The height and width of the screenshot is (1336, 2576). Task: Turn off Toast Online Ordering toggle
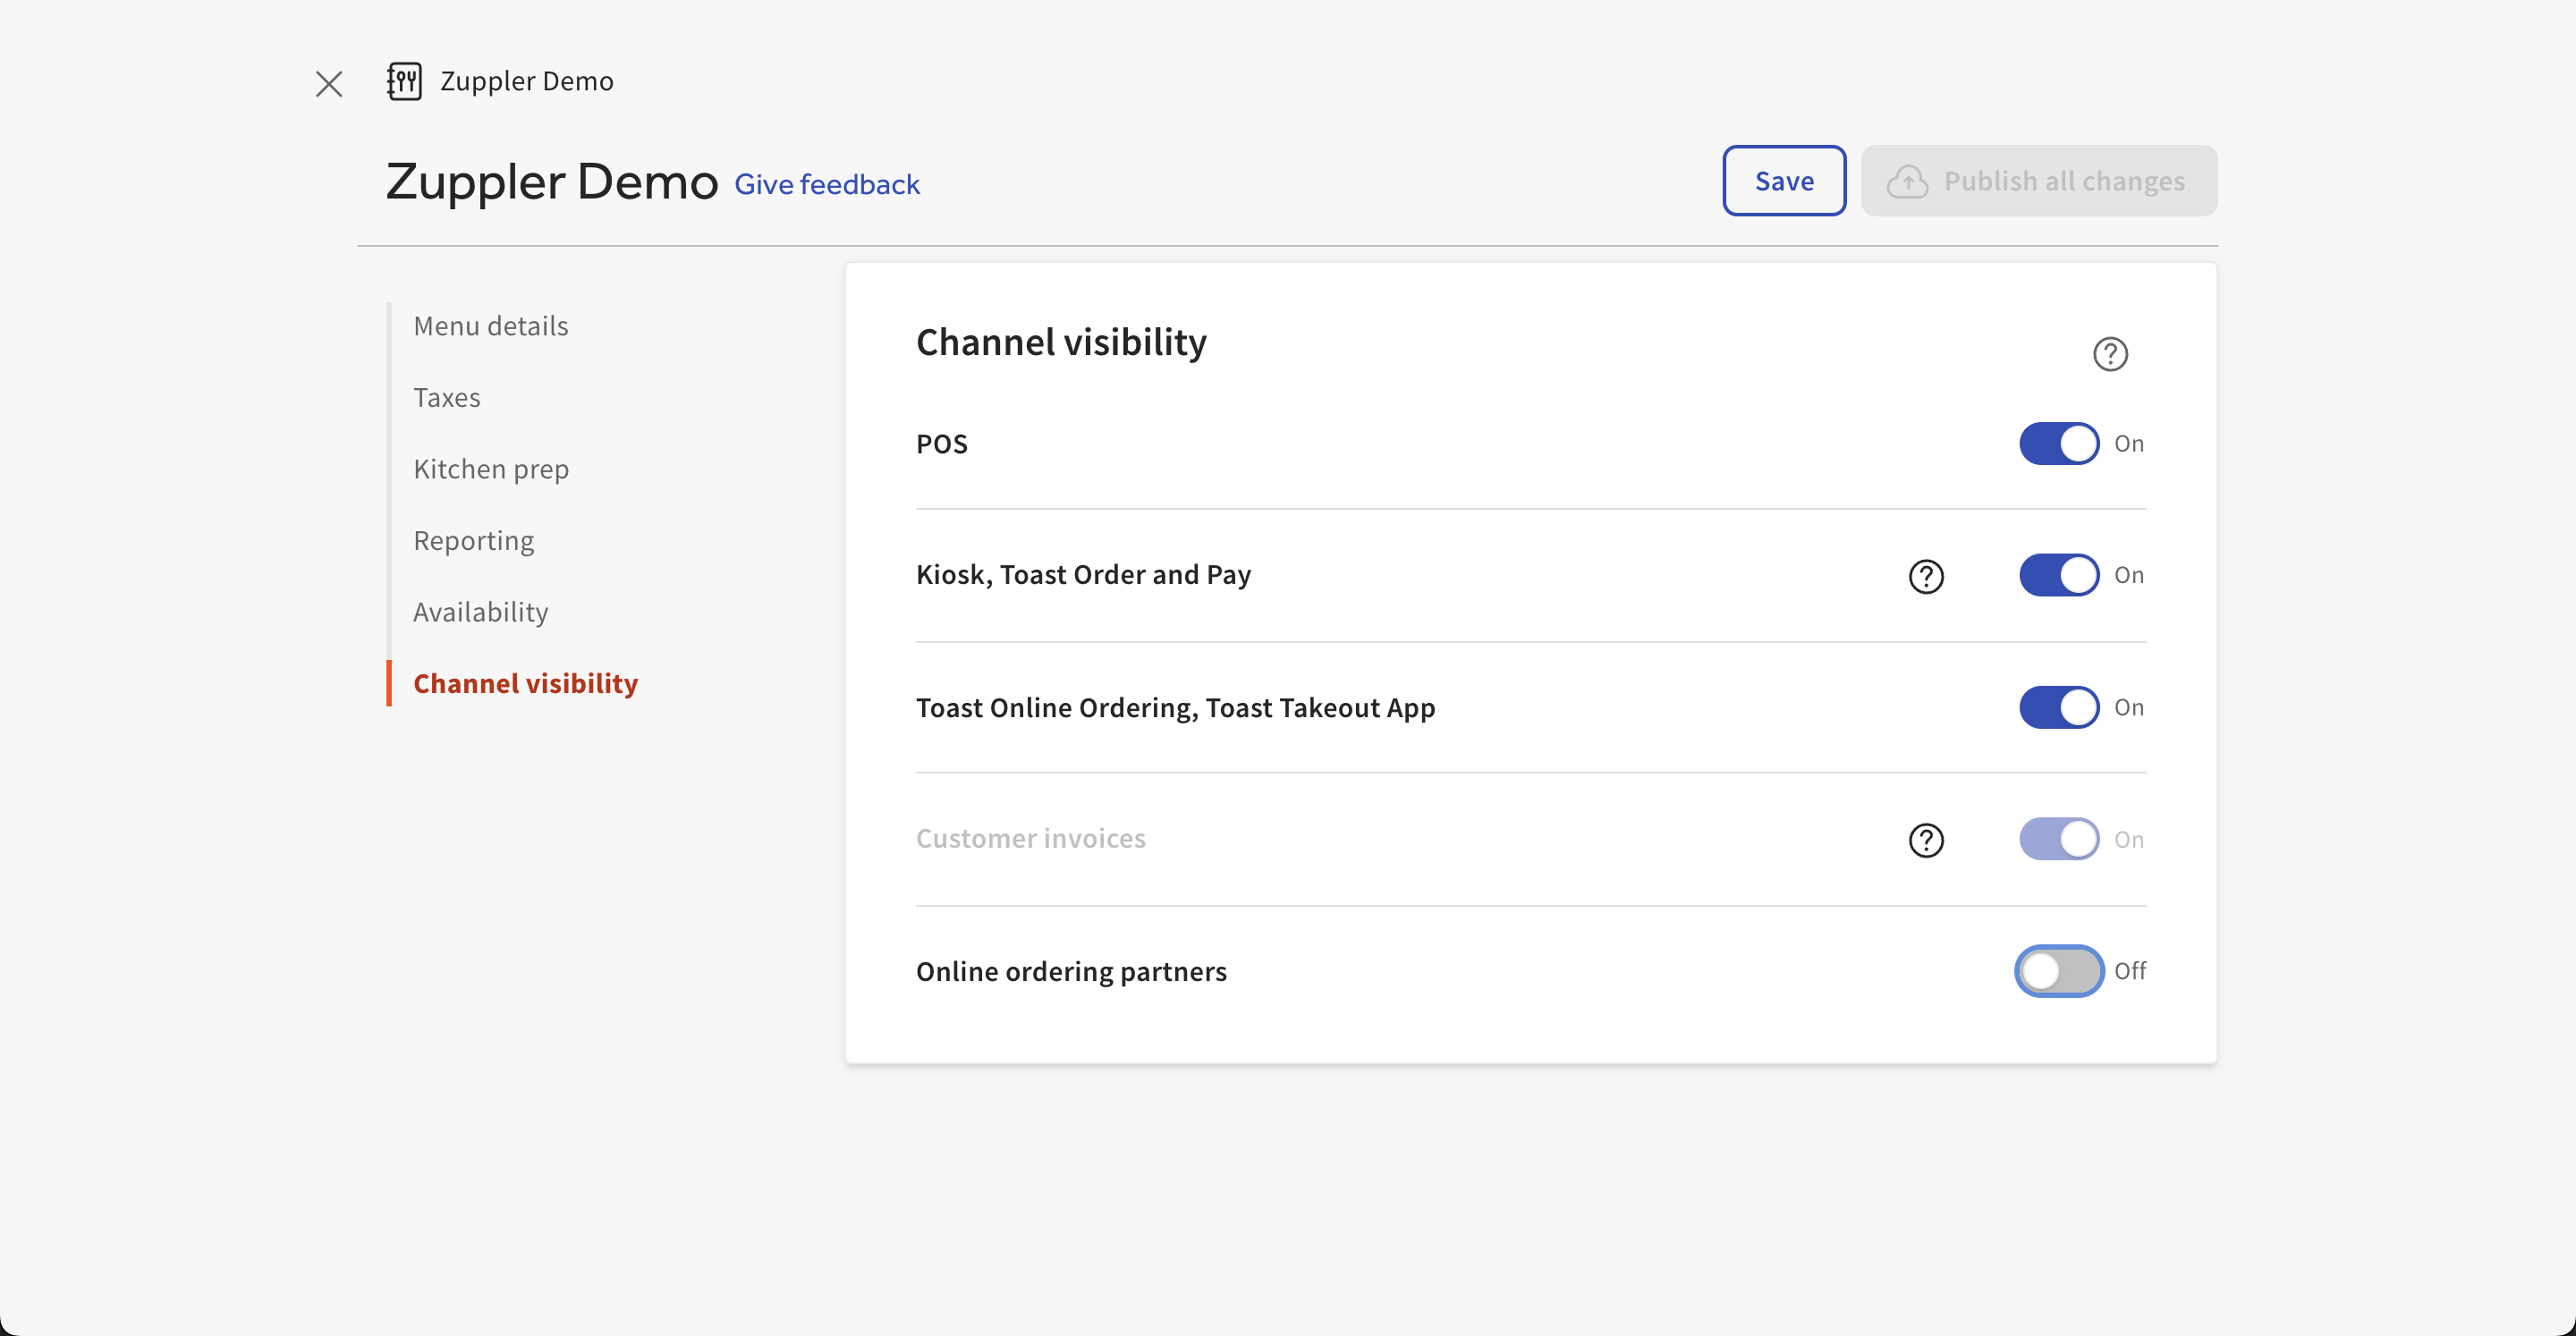click(x=2058, y=707)
